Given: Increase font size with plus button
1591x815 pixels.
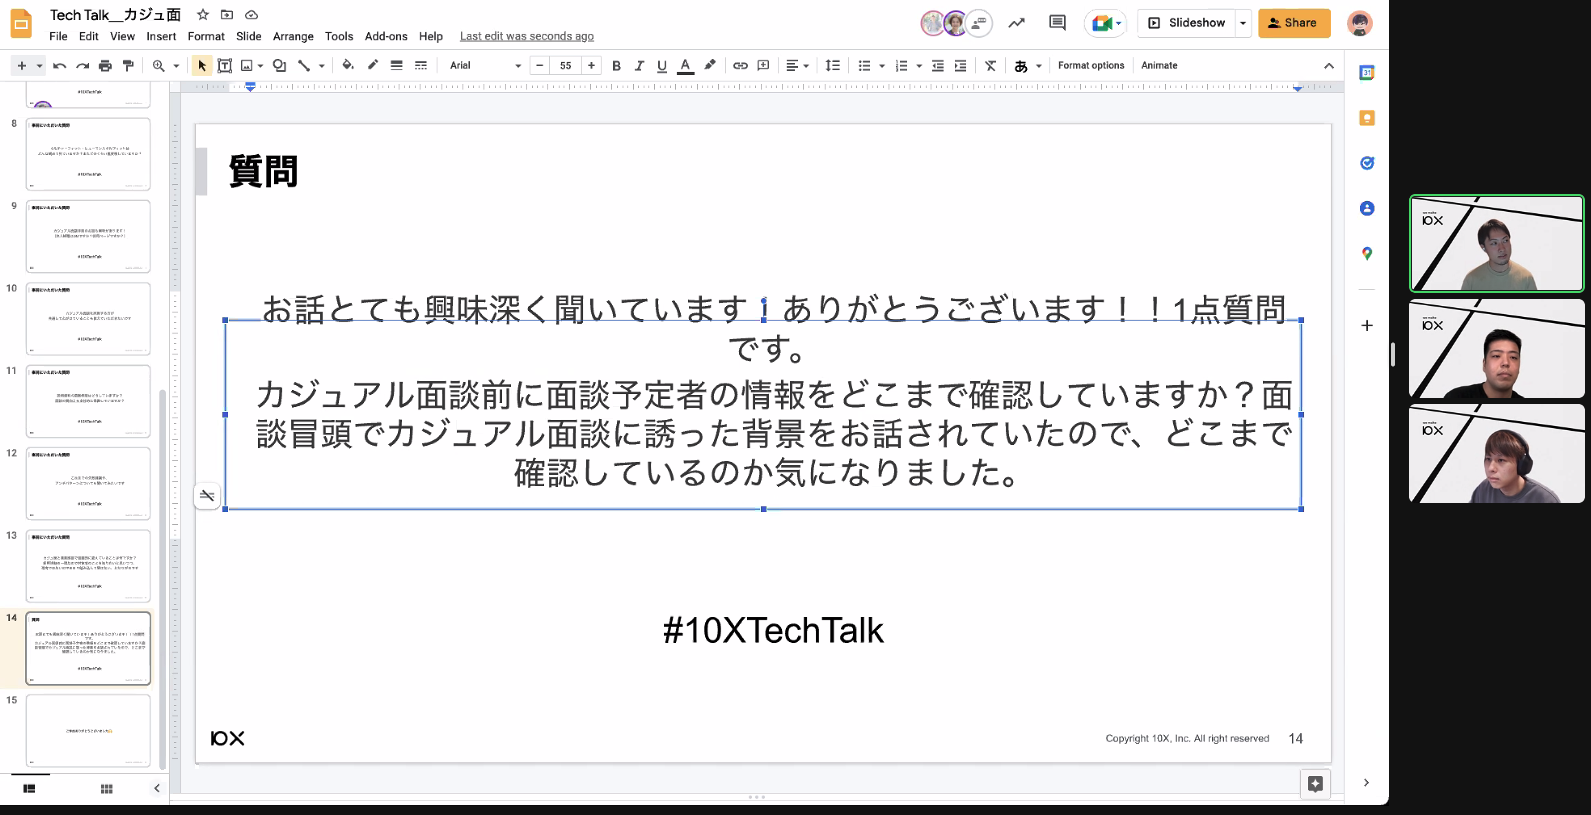Looking at the screenshot, I should click(591, 66).
